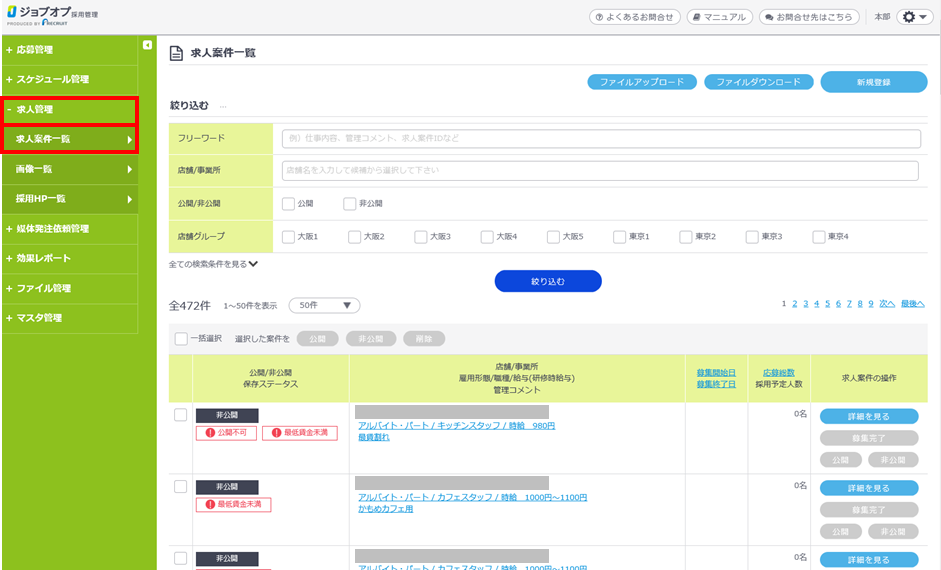Image resolution: width=941 pixels, height=570 pixels.
Task: Toggle the 一括選択 select-all checkbox
Action: click(181, 339)
